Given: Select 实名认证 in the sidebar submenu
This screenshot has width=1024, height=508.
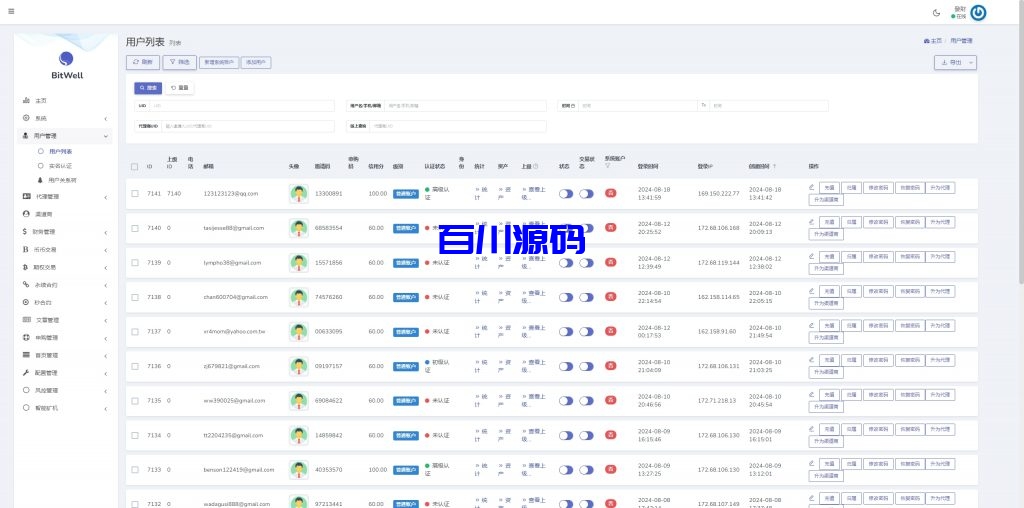Looking at the screenshot, I should pos(61,166).
